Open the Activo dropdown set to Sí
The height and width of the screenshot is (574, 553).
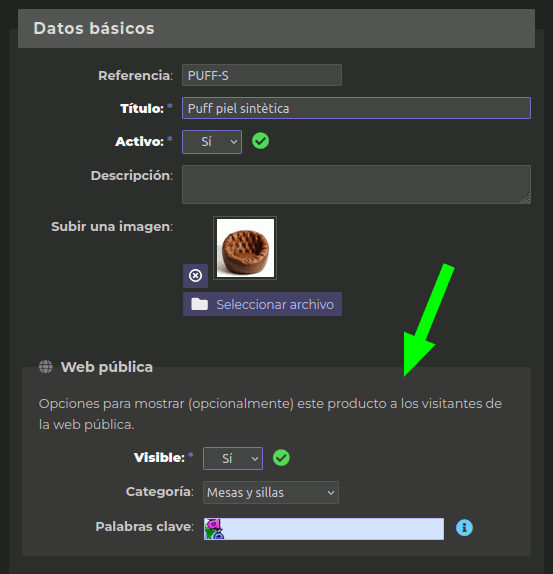pos(212,142)
